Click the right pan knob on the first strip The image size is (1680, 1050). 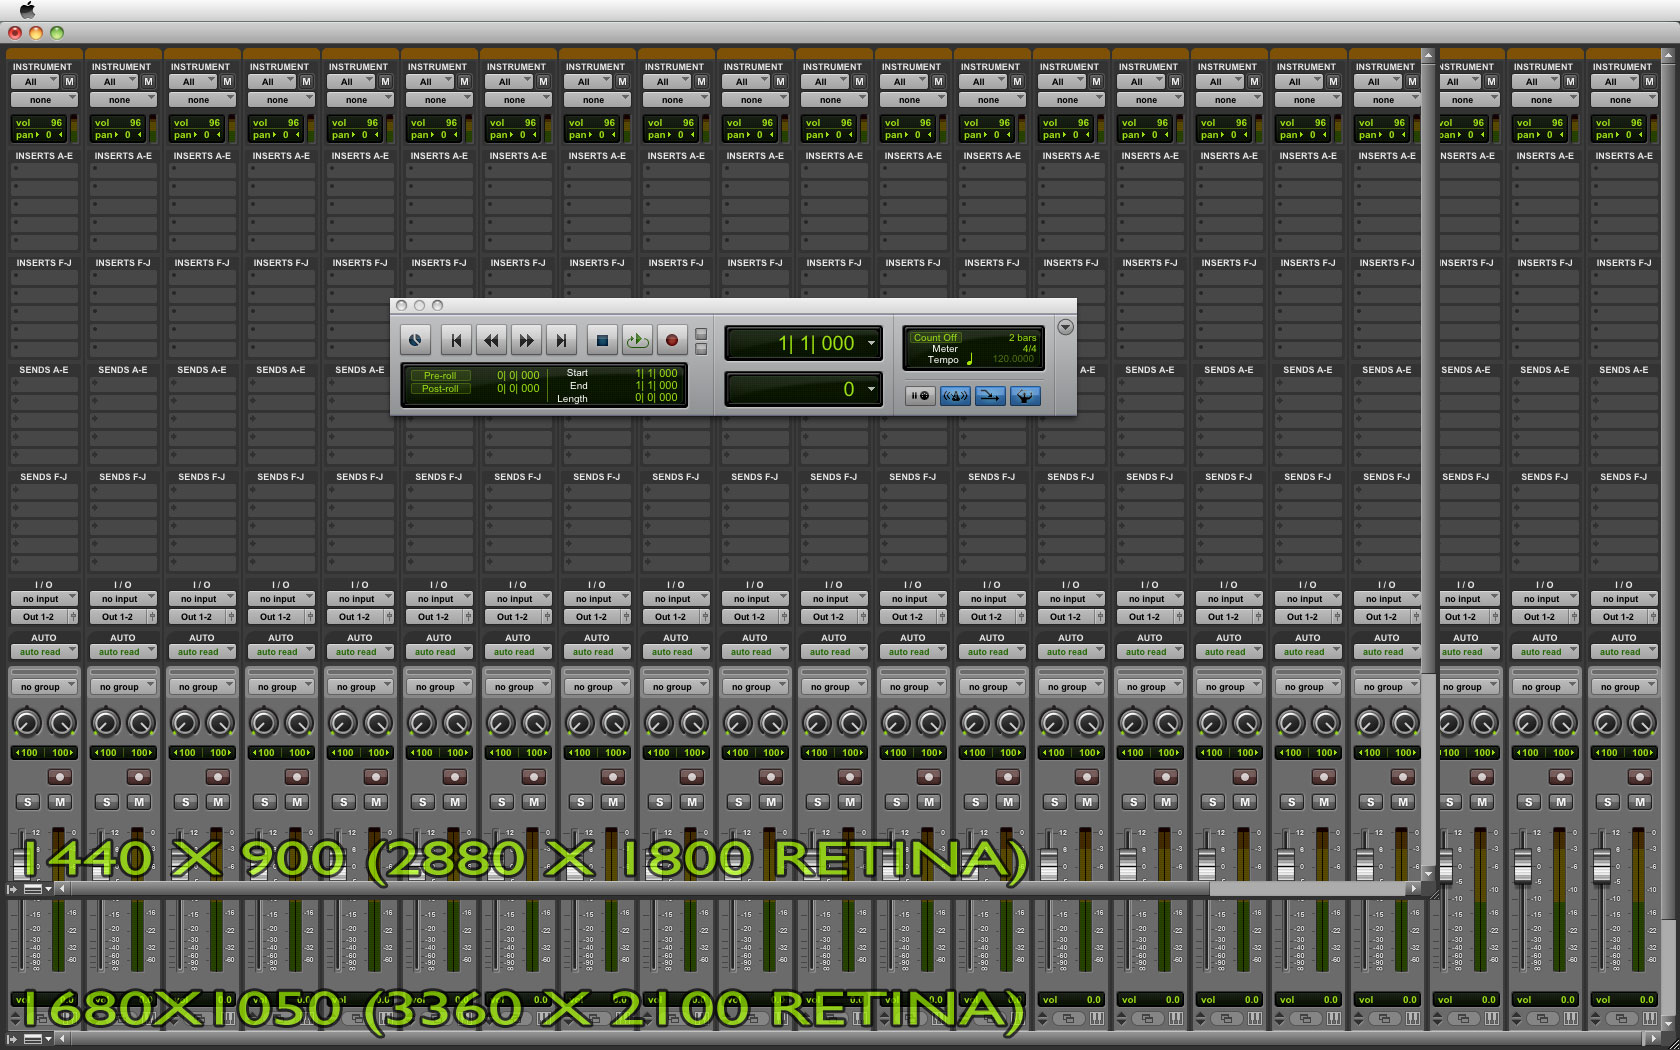tap(62, 722)
